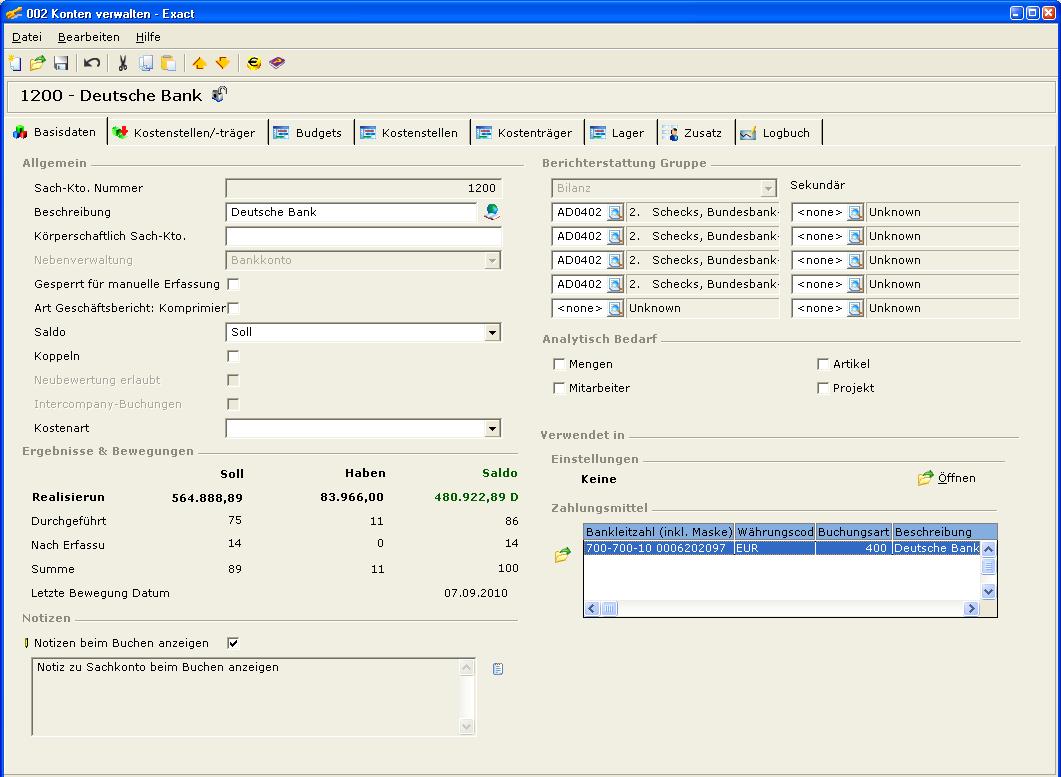Switch to the Kostenstellen/-träger tab

185,133
